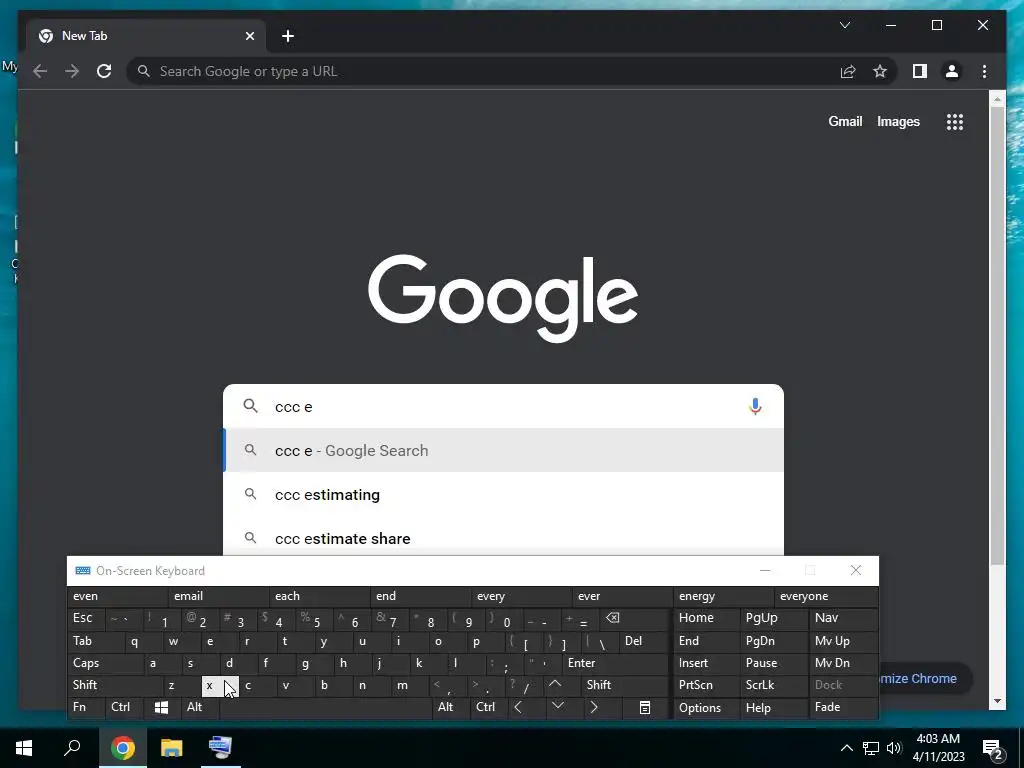This screenshot has width=1024, height=768.
Task: Tap the PrtScn key on keyboard
Action: [x=707, y=685]
